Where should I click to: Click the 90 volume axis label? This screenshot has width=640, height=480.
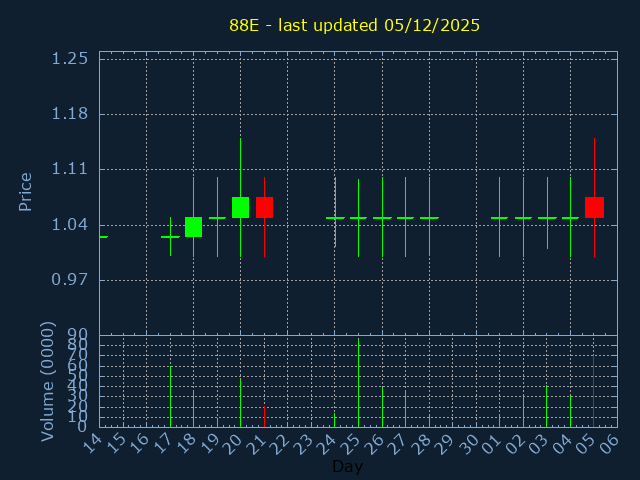[77, 335]
